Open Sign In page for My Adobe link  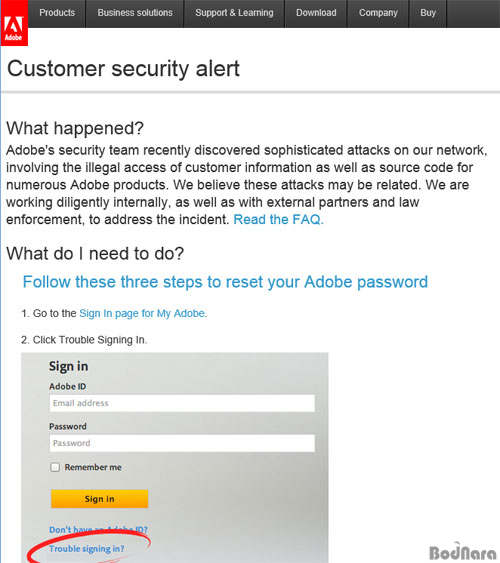[142, 313]
